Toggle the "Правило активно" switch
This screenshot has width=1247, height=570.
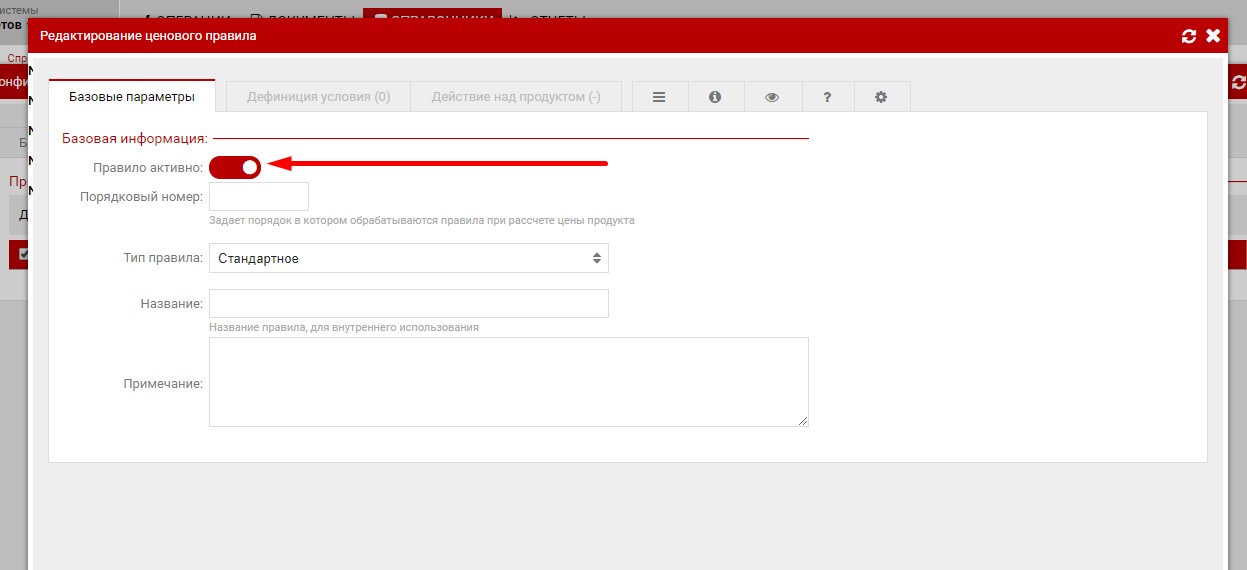(235, 167)
